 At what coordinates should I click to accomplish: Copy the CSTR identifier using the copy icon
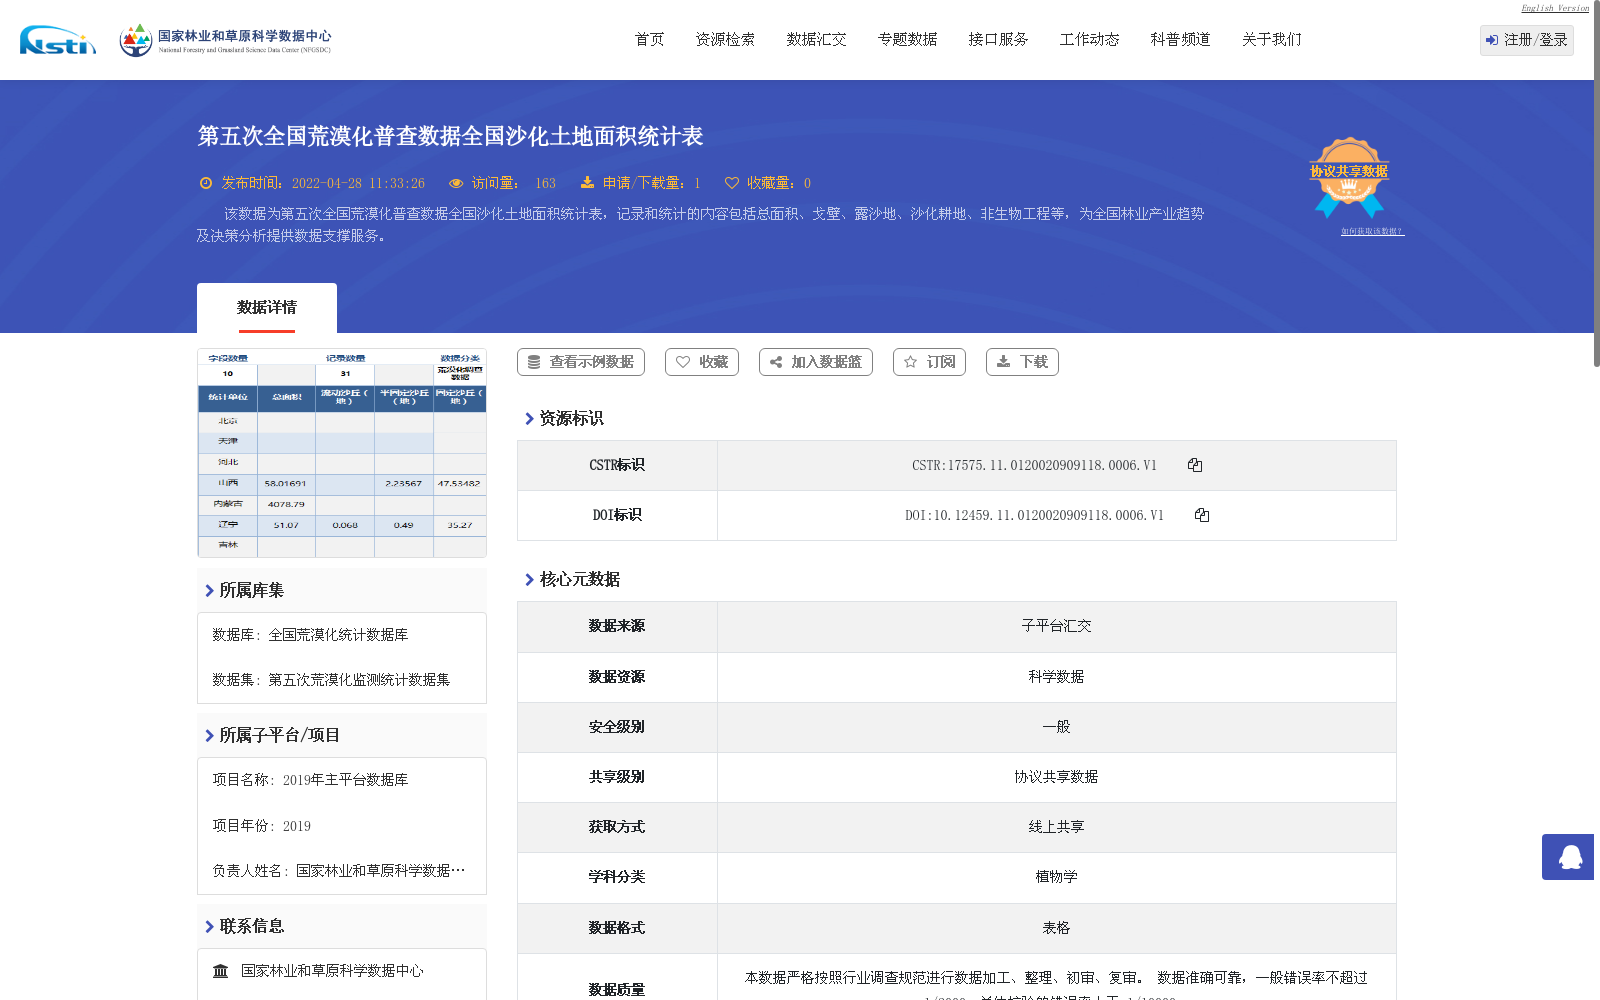point(1195,464)
